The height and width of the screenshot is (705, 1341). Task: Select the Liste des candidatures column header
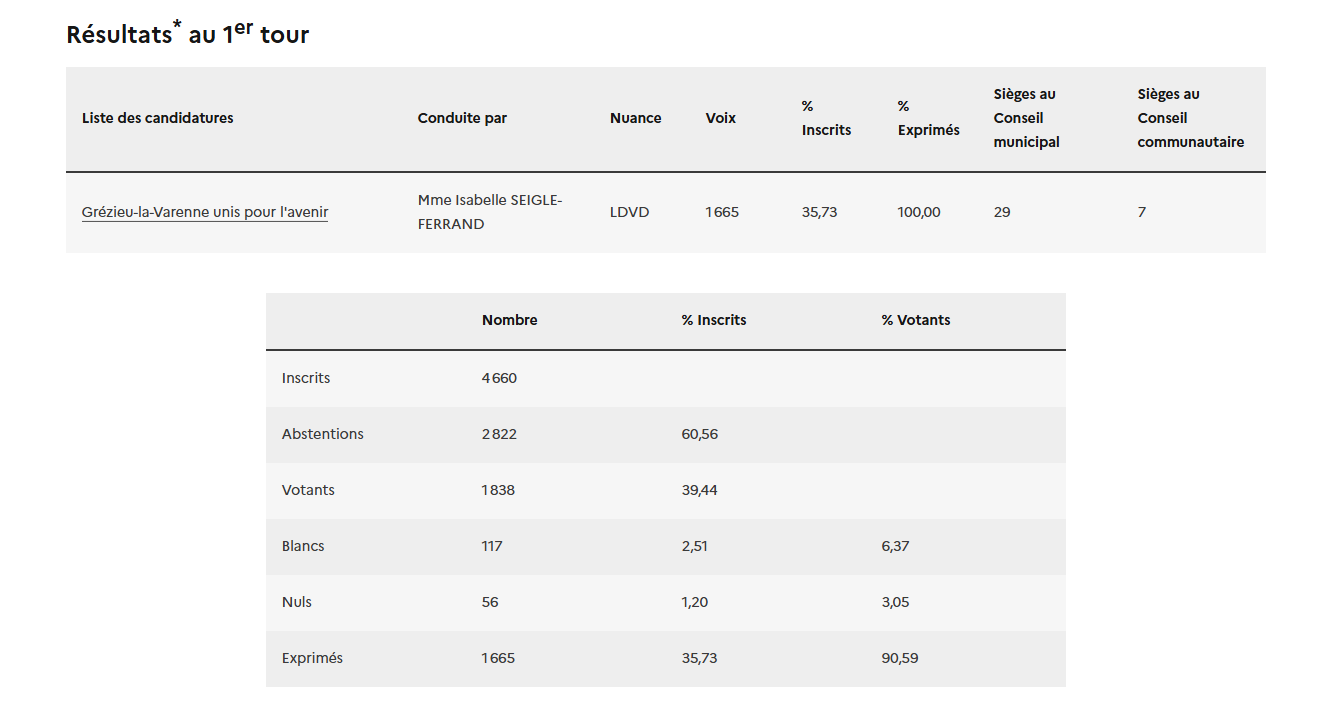(157, 118)
